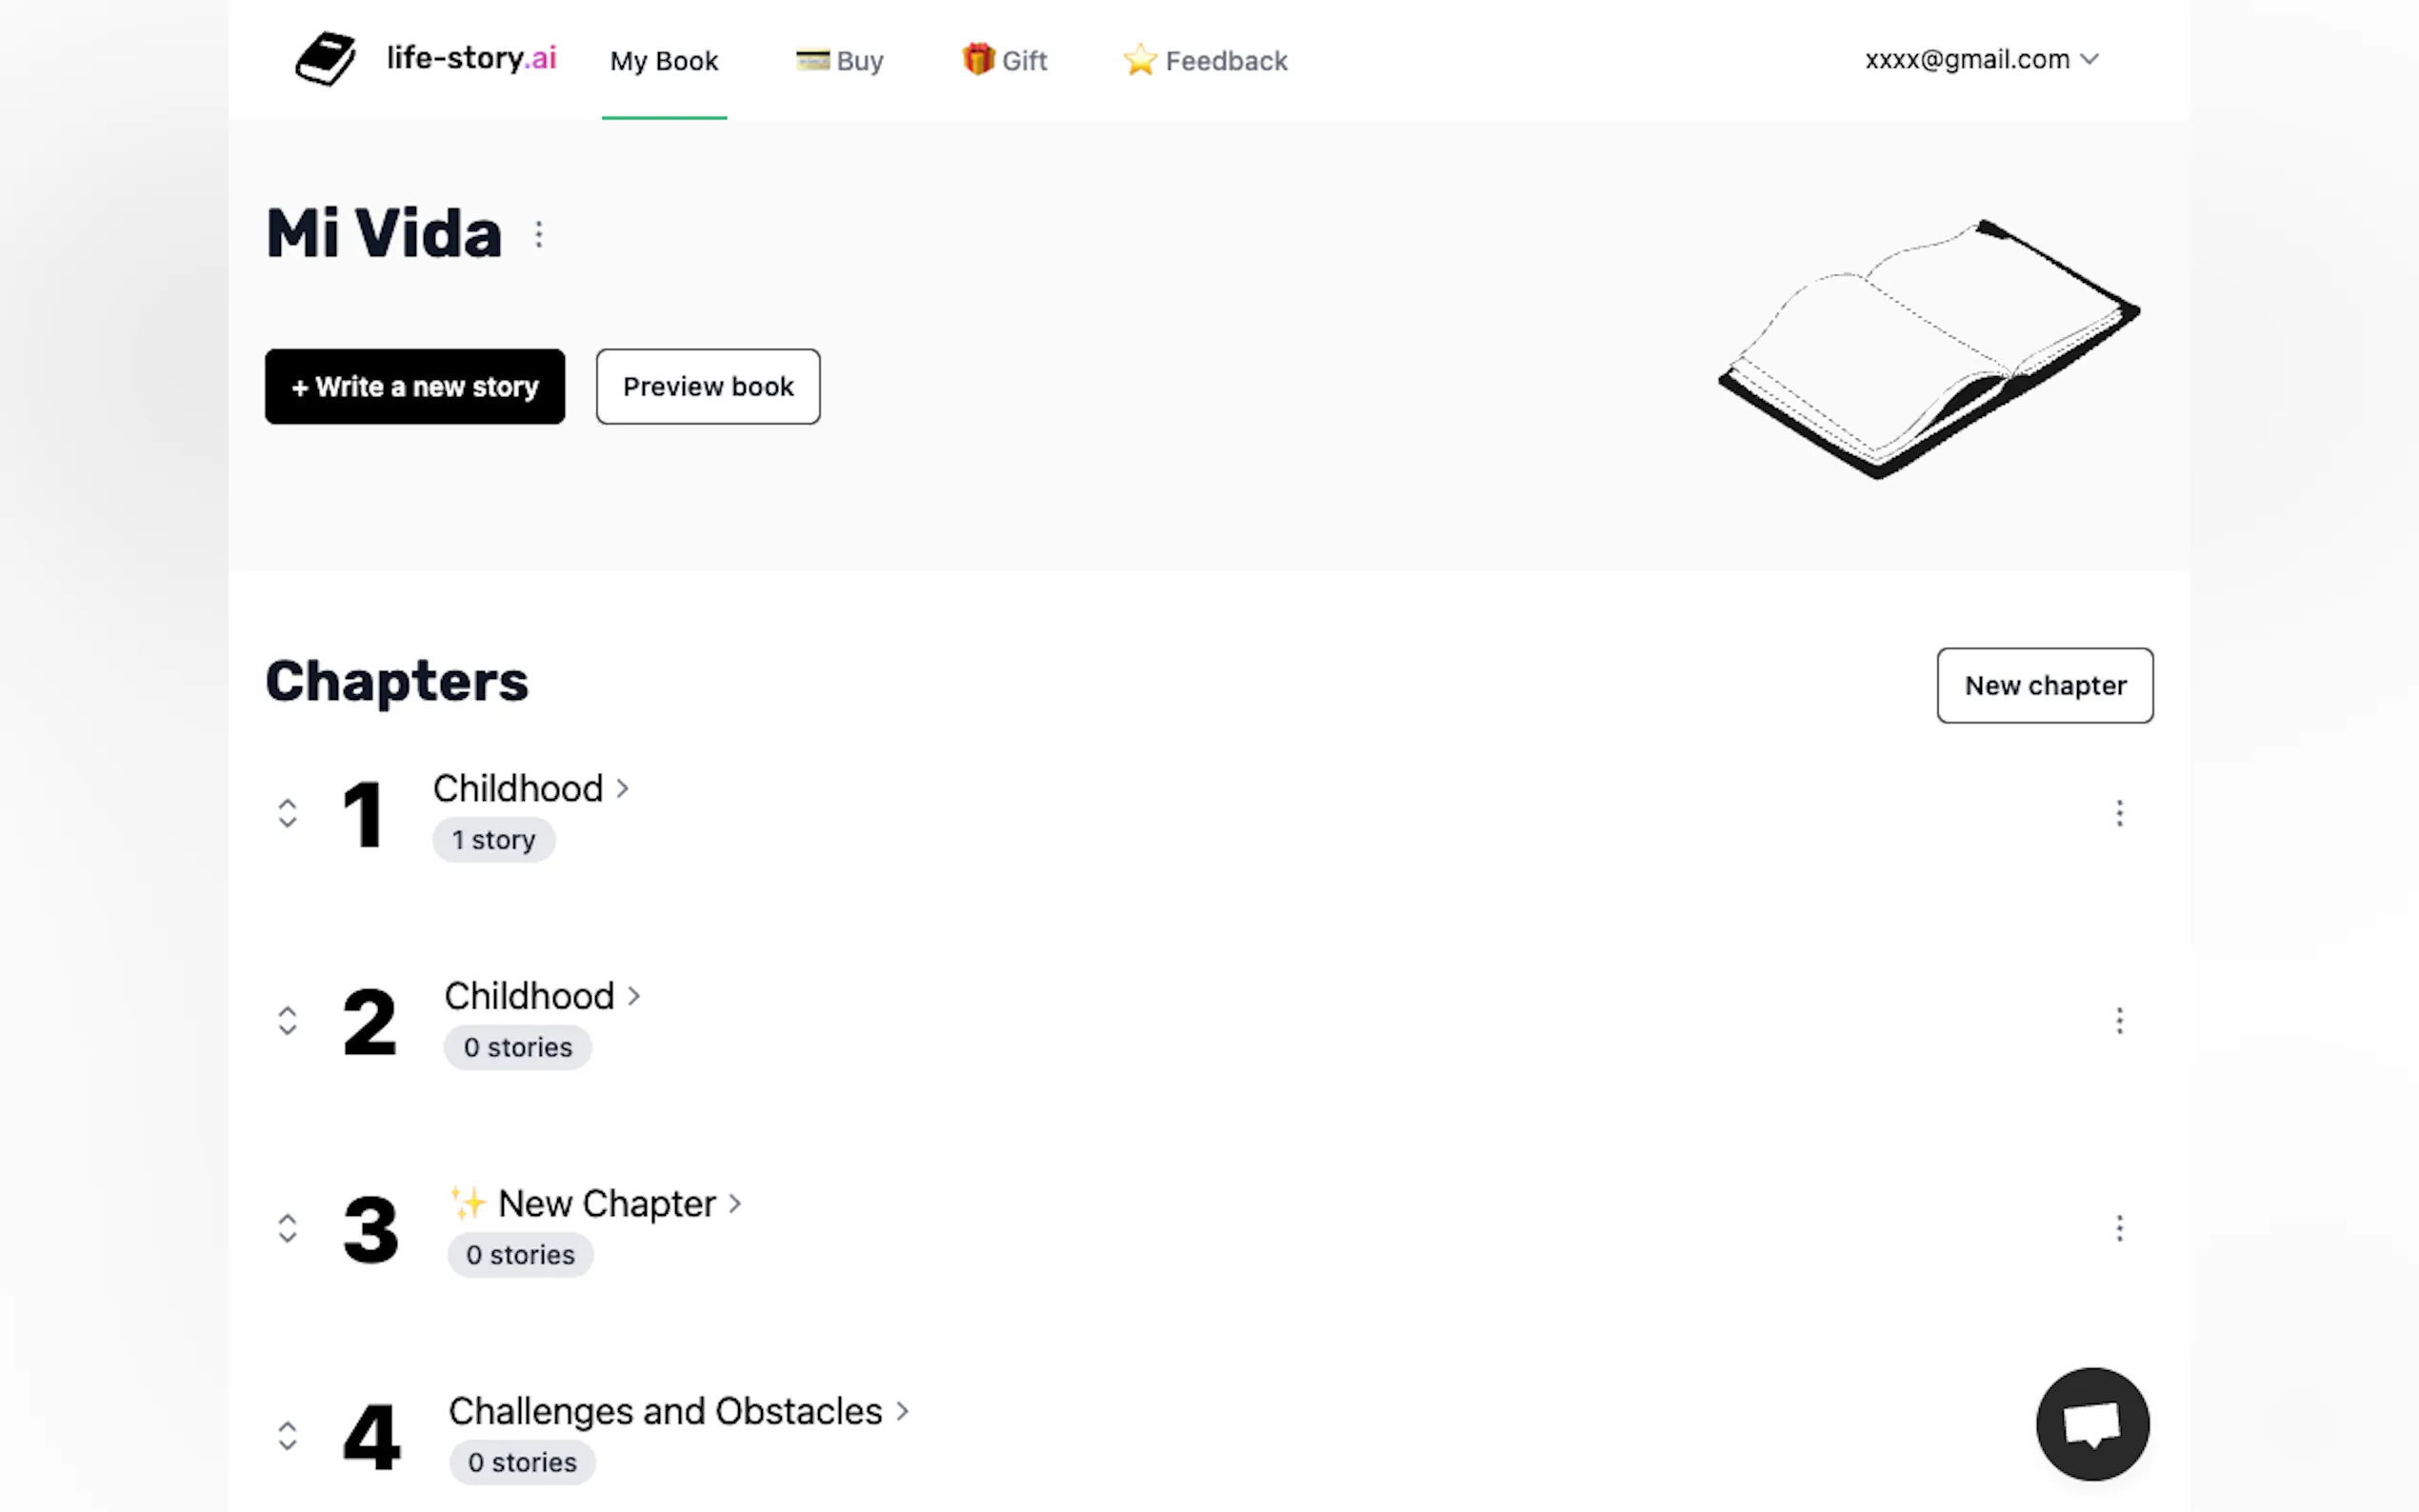Image resolution: width=2419 pixels, height=1512 pixels.
Task: Click the life-story.ai book logo icon
Action: click(x=325, y=59)
